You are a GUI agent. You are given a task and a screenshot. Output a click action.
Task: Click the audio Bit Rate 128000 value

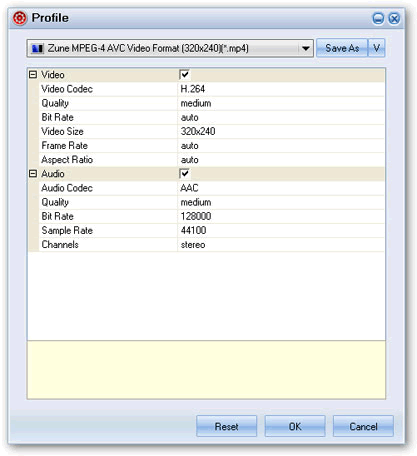pyautogui.click(x=196, y=216)
